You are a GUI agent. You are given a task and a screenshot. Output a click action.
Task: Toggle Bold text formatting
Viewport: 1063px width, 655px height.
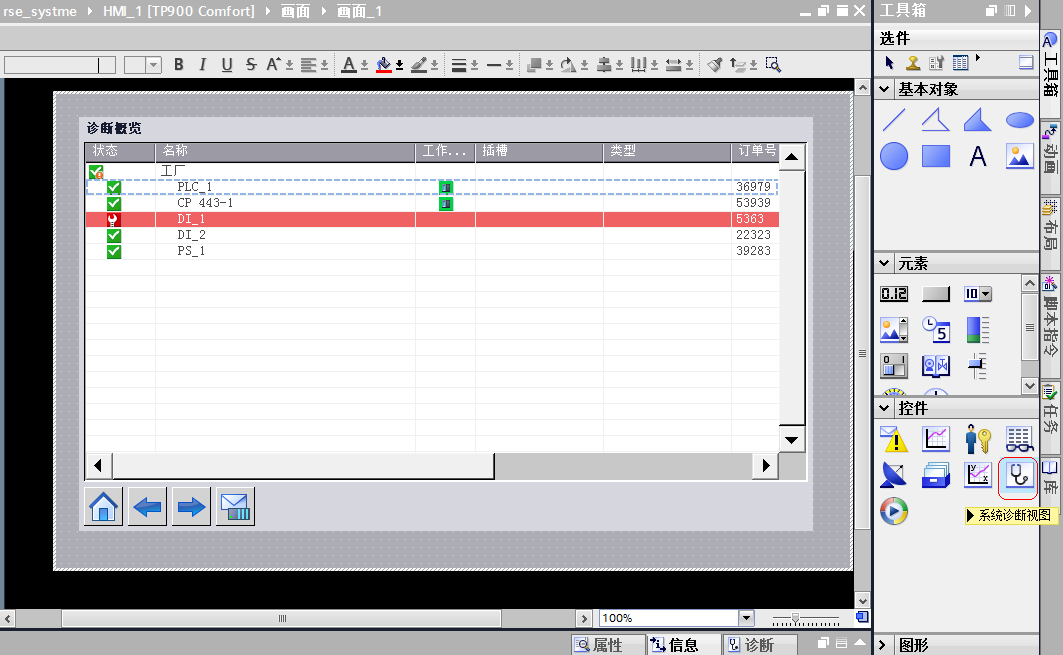pos(178,64)
